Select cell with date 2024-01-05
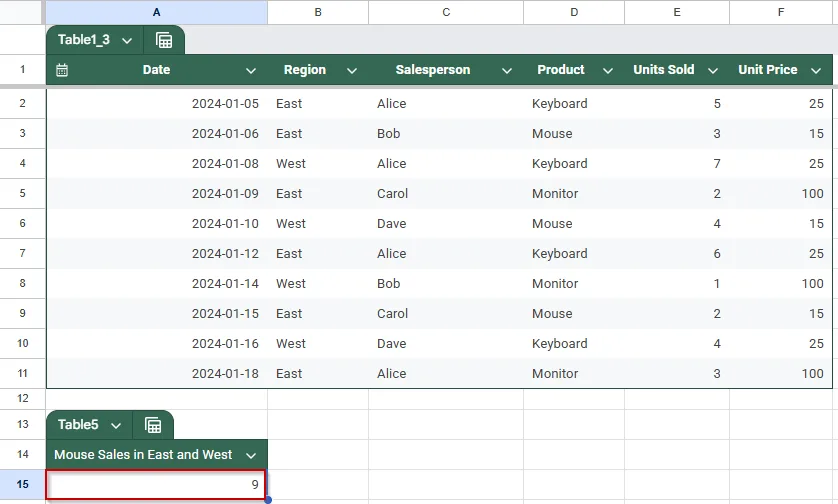The height and width of the screenshot is (504, 838). pos(157,104)
